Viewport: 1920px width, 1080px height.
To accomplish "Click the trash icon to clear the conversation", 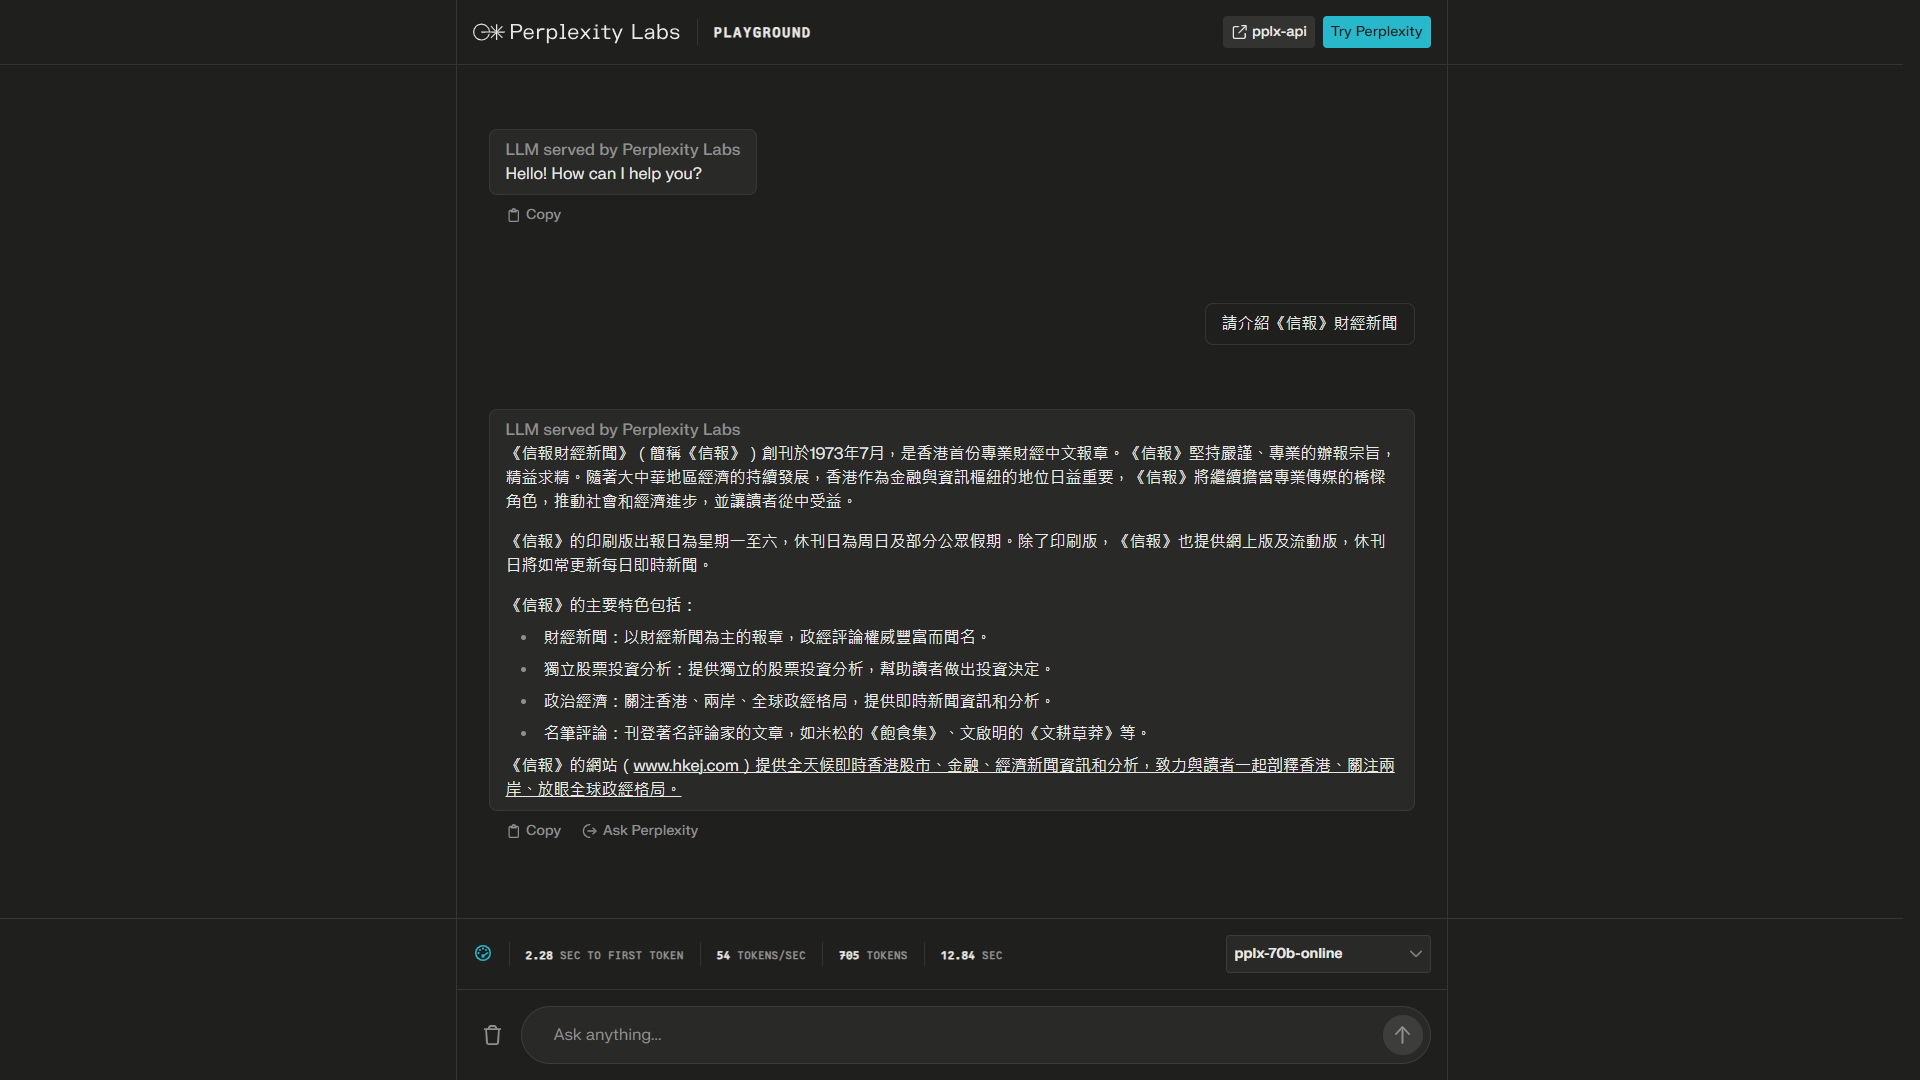I will tap(491, 1035).
